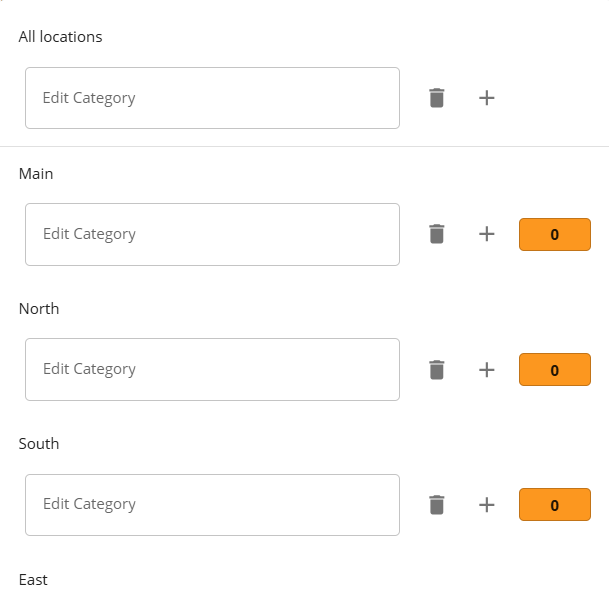Delete the Main location category
Screen dimensions: 609x595
[x=436, y=234]
